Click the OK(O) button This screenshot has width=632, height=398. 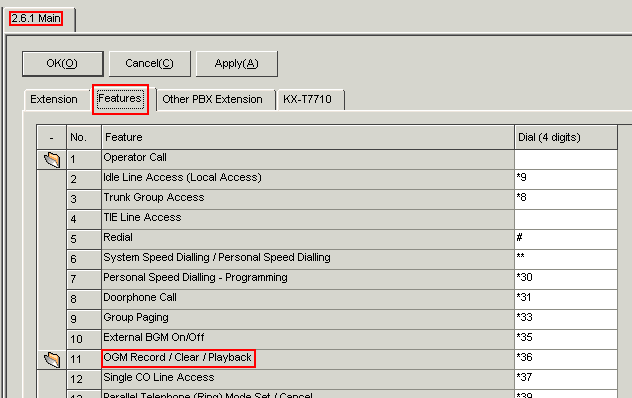pyautogui.click(x=62, y=64)
